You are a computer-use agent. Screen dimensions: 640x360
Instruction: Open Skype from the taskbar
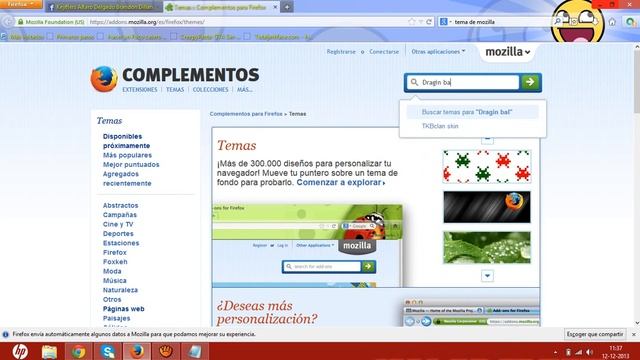pyautogui.click(x=107, y=351)
